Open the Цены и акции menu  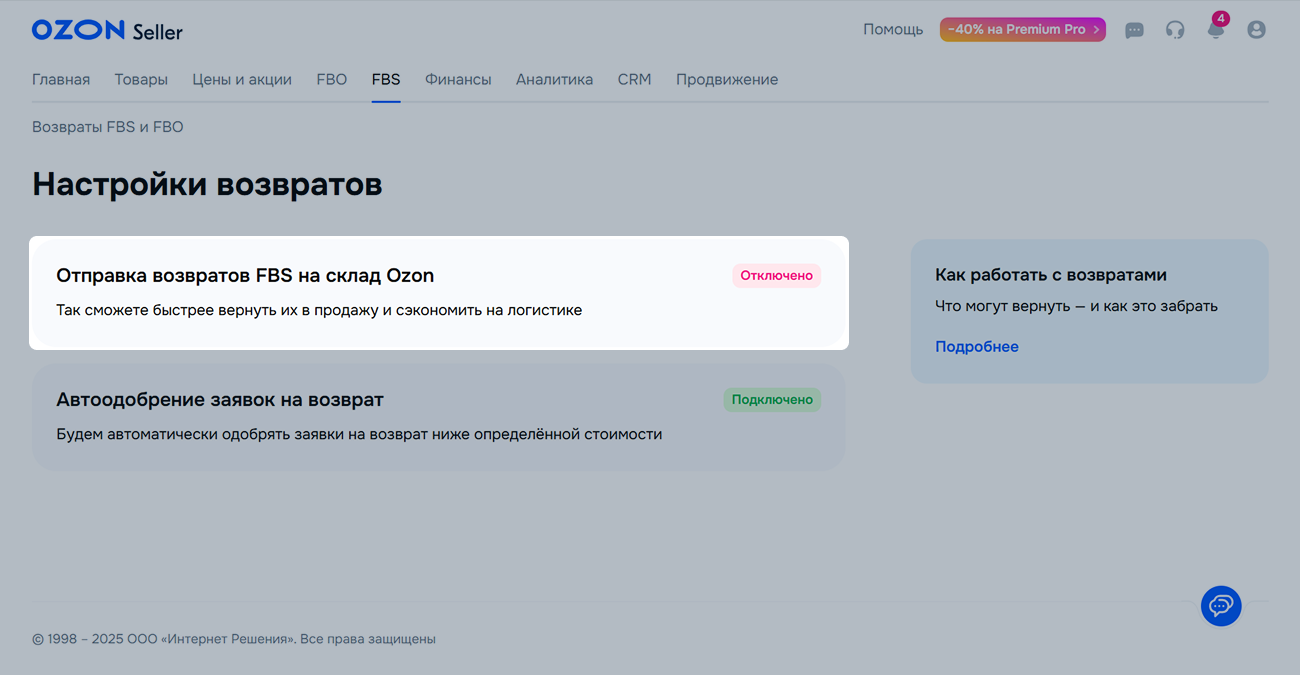pos(242,80)
